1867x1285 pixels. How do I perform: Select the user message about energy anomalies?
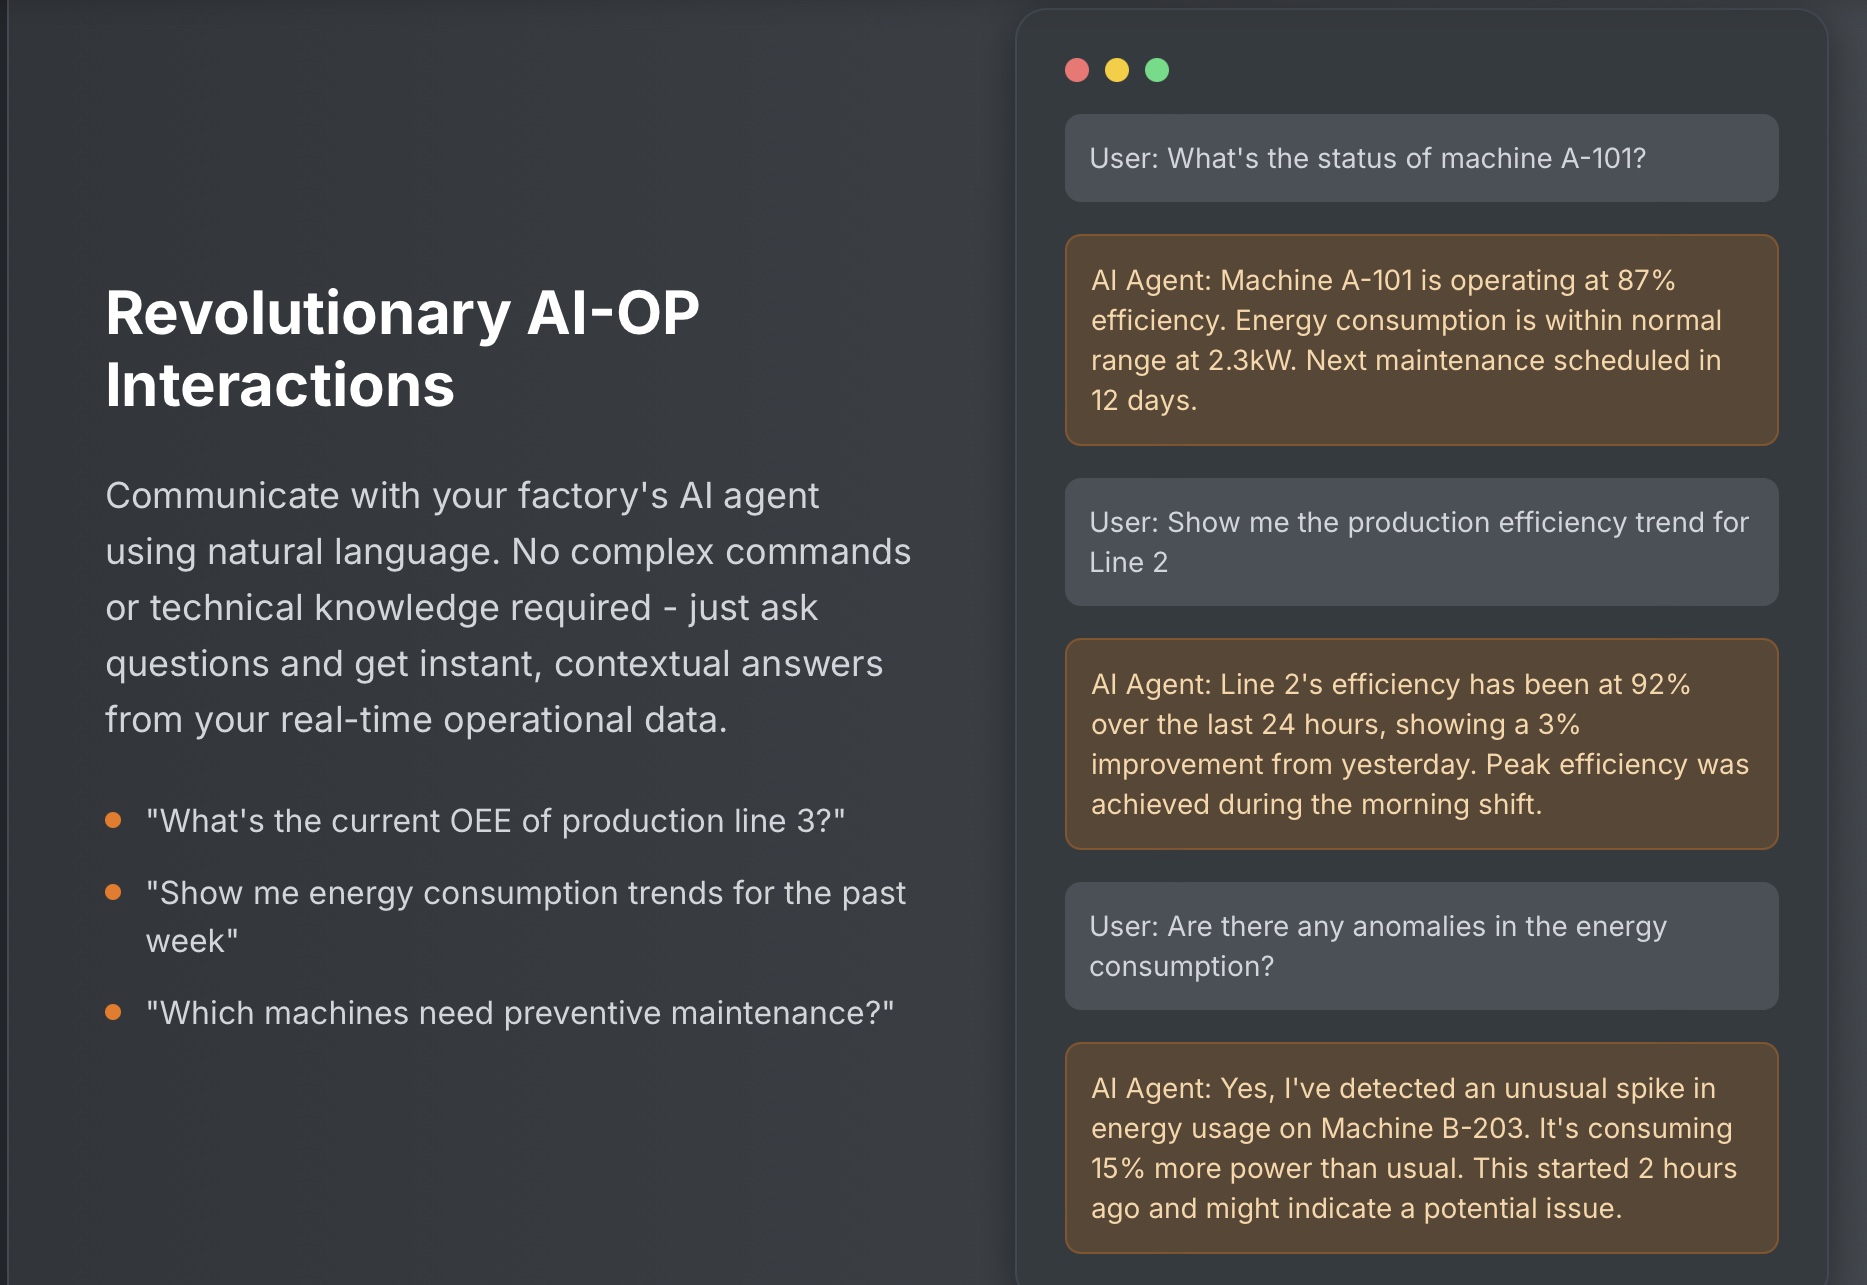(1420, 946)
